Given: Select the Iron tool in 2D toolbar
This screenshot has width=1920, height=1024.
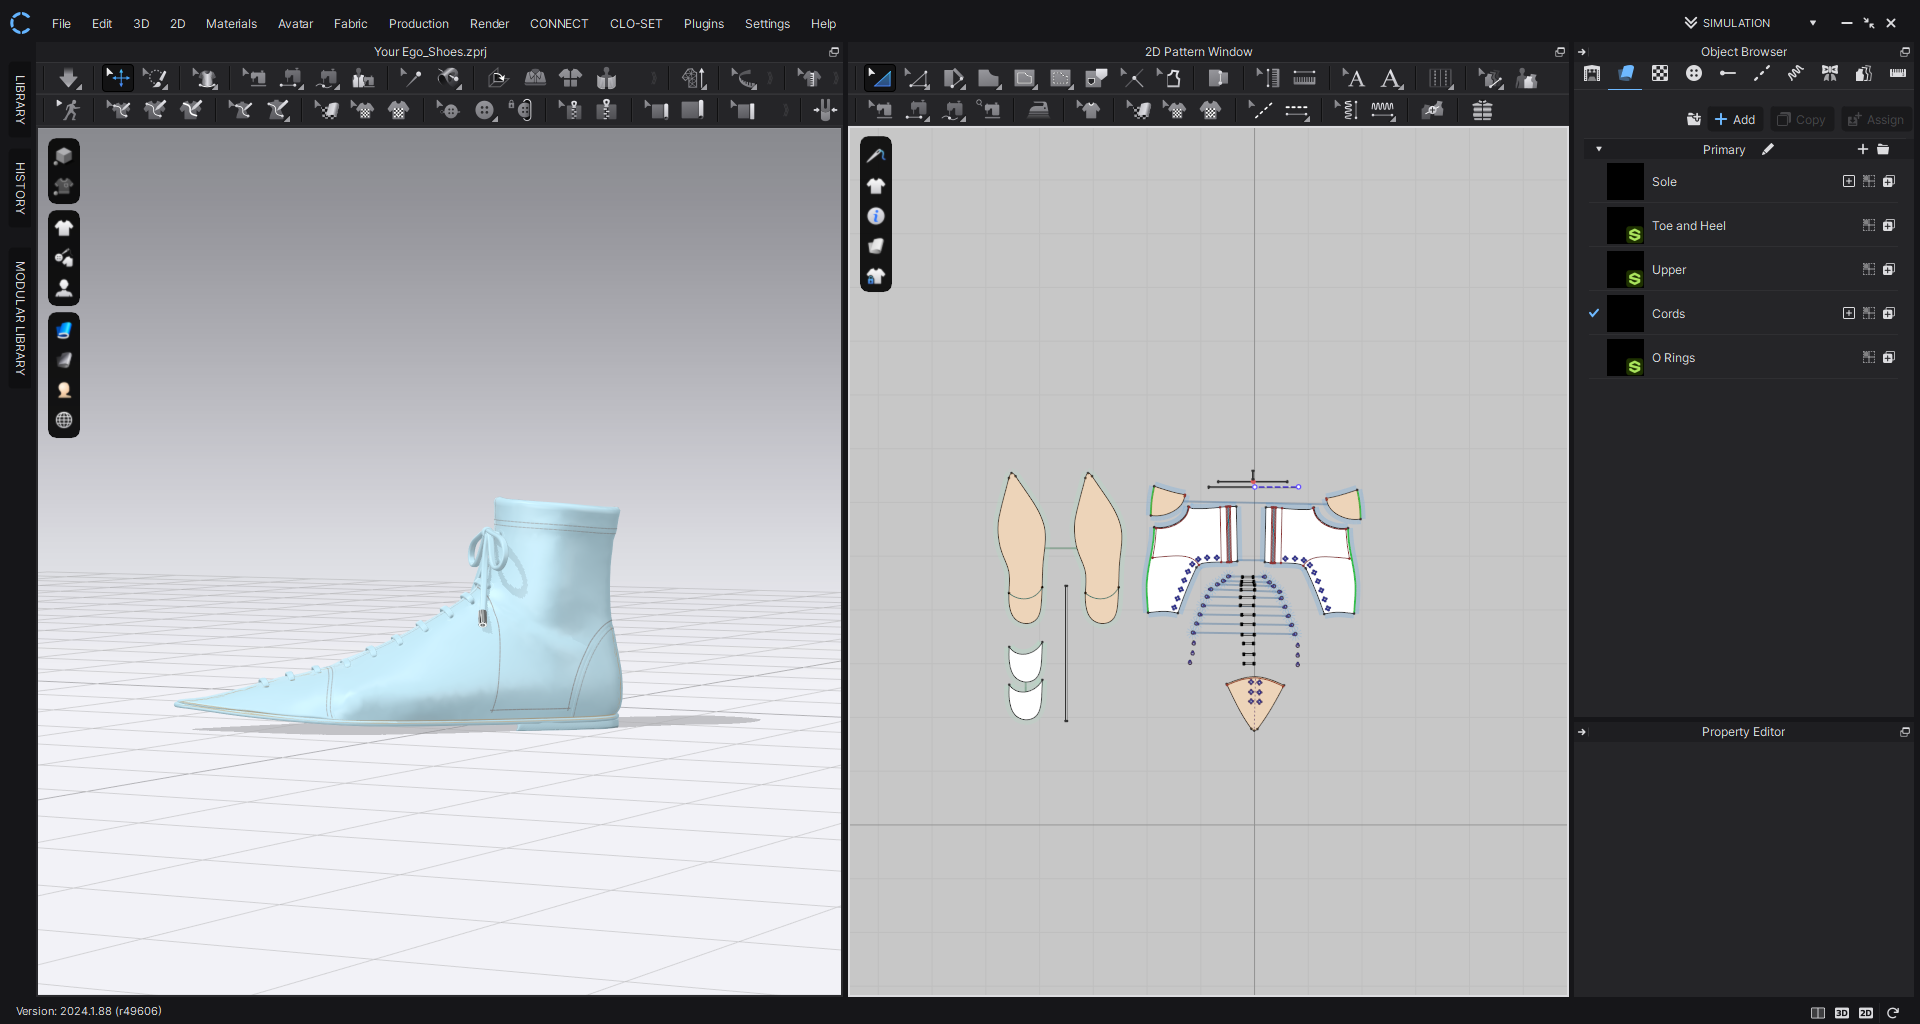Looking at the screenshot, I should coord(1039,111).
